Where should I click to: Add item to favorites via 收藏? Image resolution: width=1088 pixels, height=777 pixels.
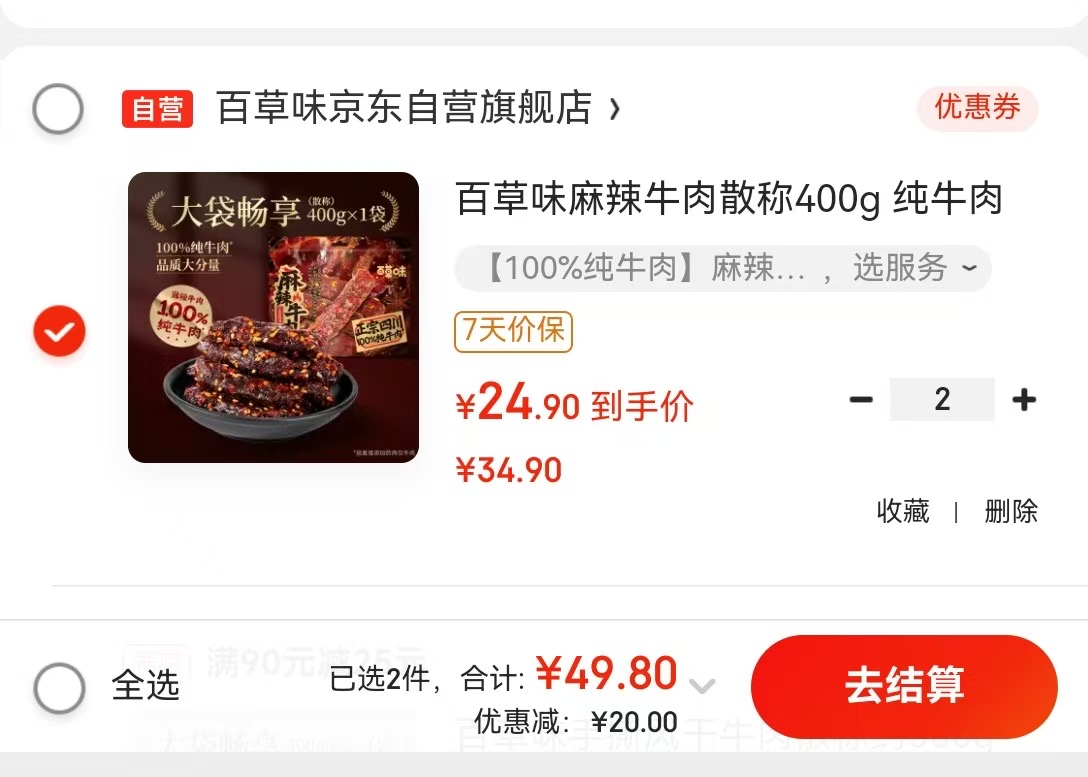click(903, 511)
